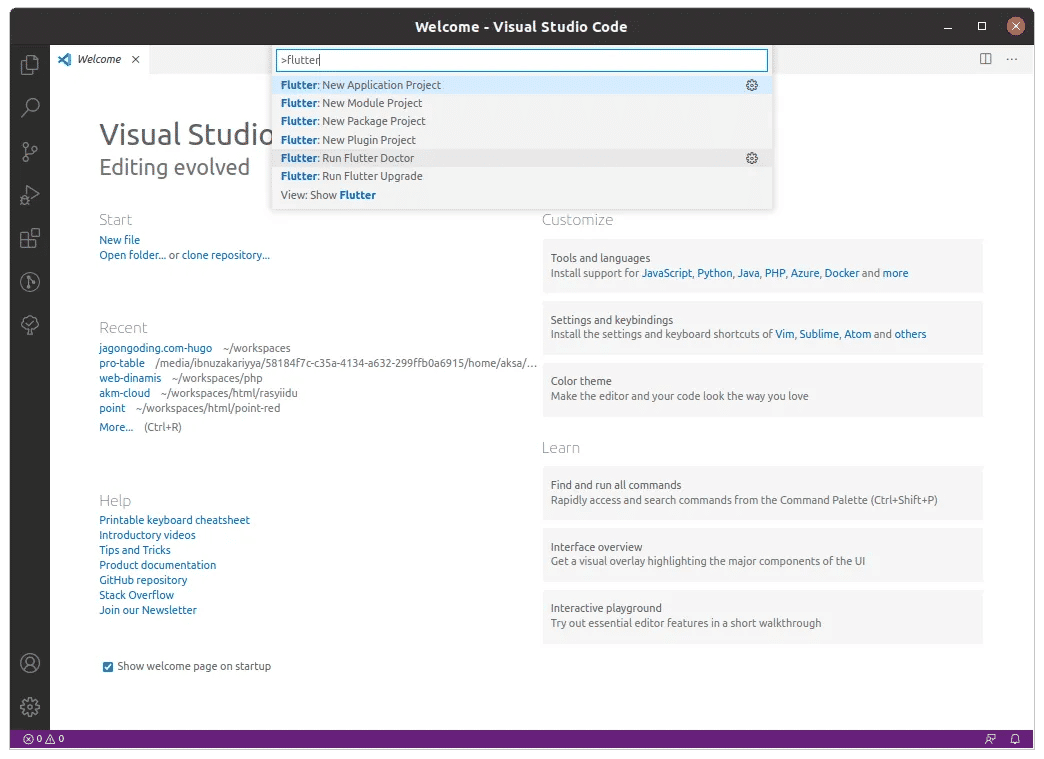Toggle Show welcome page on startup checkbox
1044x759 pixels.
(108, 666)
